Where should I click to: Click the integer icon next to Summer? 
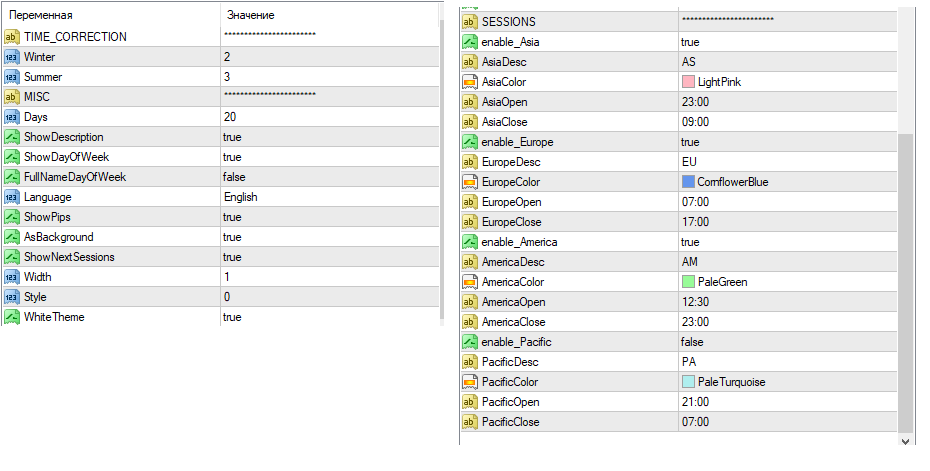point(11,77)
